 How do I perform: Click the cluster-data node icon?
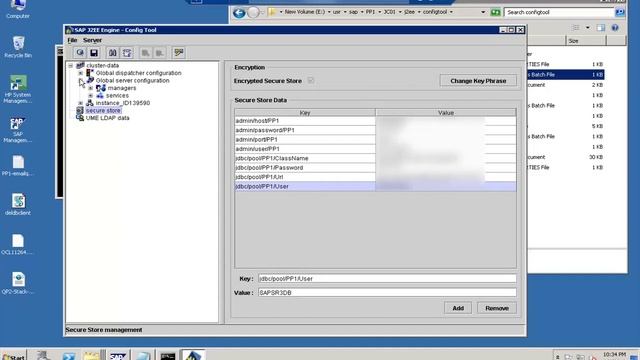click(x=80, y=65)
